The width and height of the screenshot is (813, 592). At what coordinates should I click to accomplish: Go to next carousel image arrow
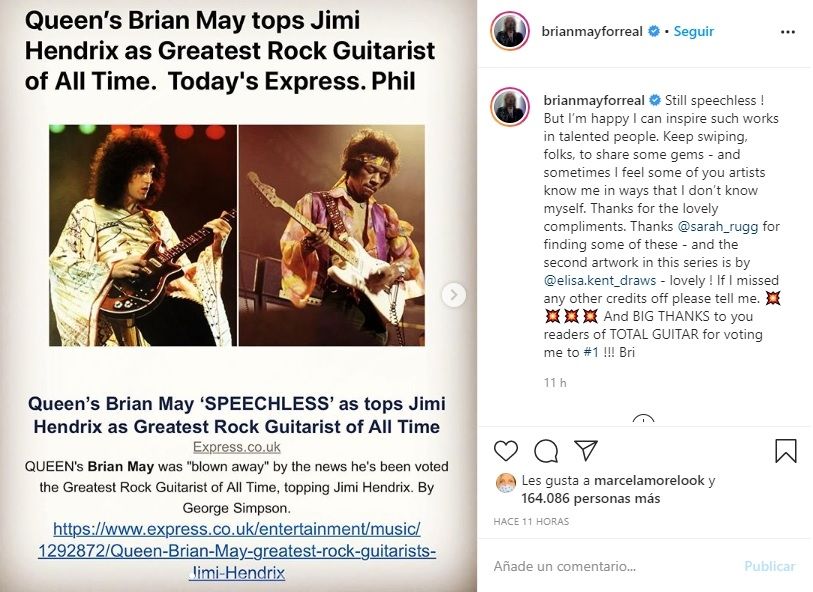tap(454, 294)
